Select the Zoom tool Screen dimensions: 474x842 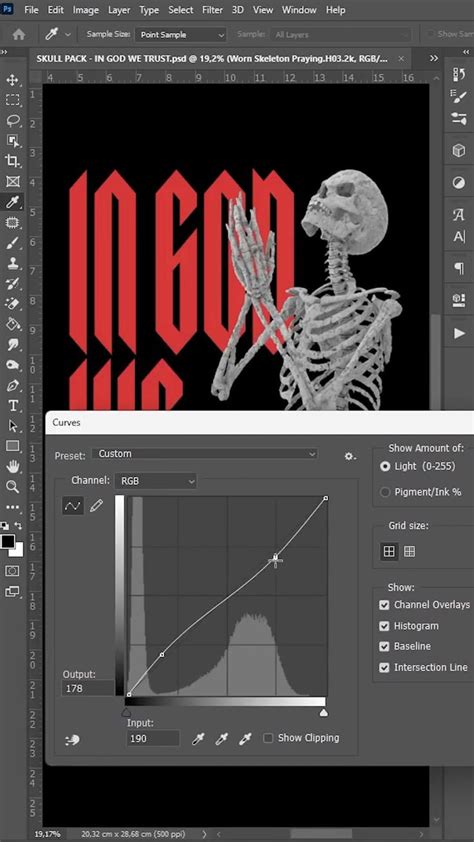[12, 487]
